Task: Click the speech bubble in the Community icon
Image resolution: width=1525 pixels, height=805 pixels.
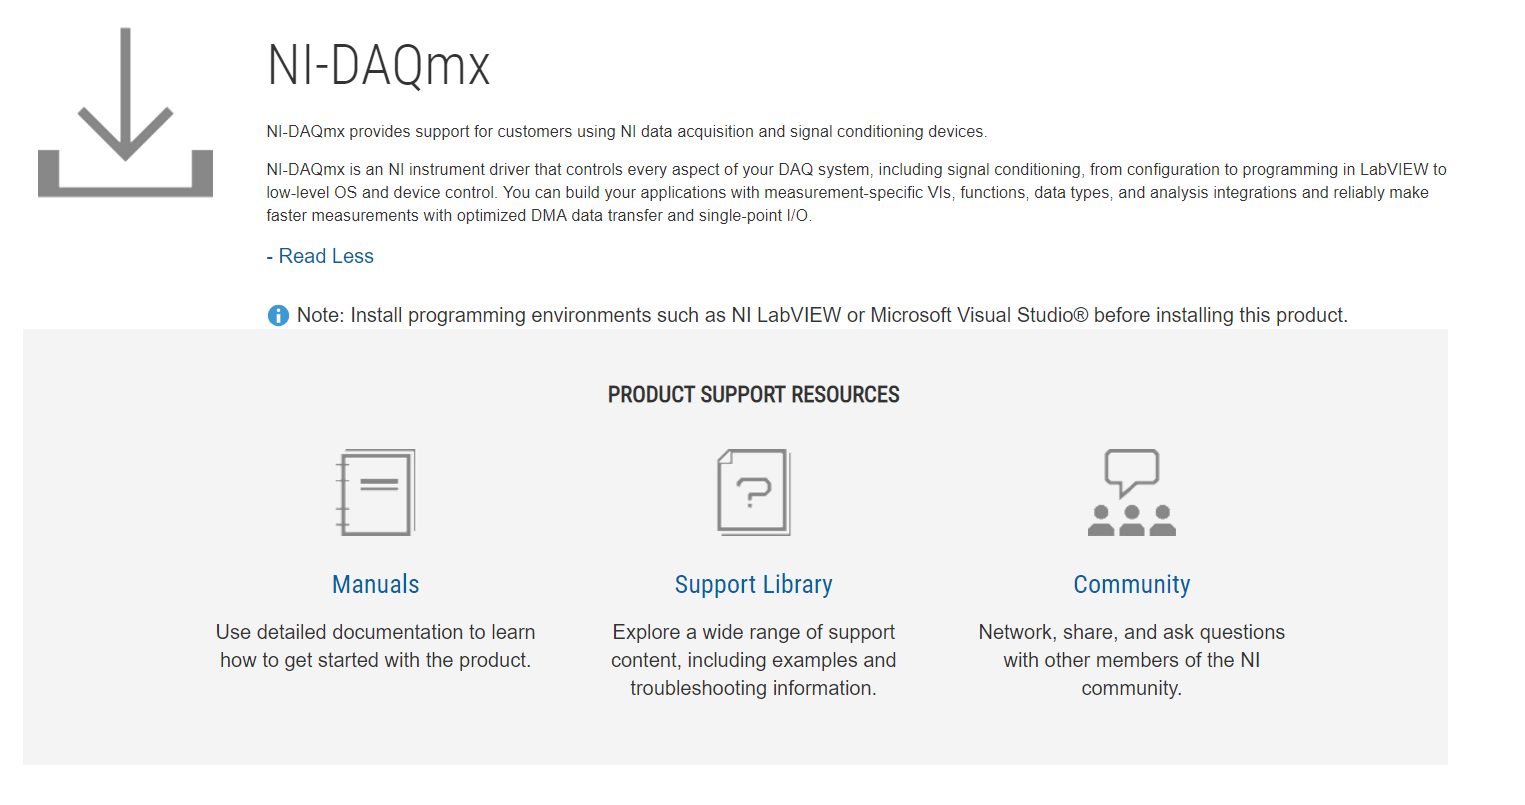Action: [x=1131, y=471]
